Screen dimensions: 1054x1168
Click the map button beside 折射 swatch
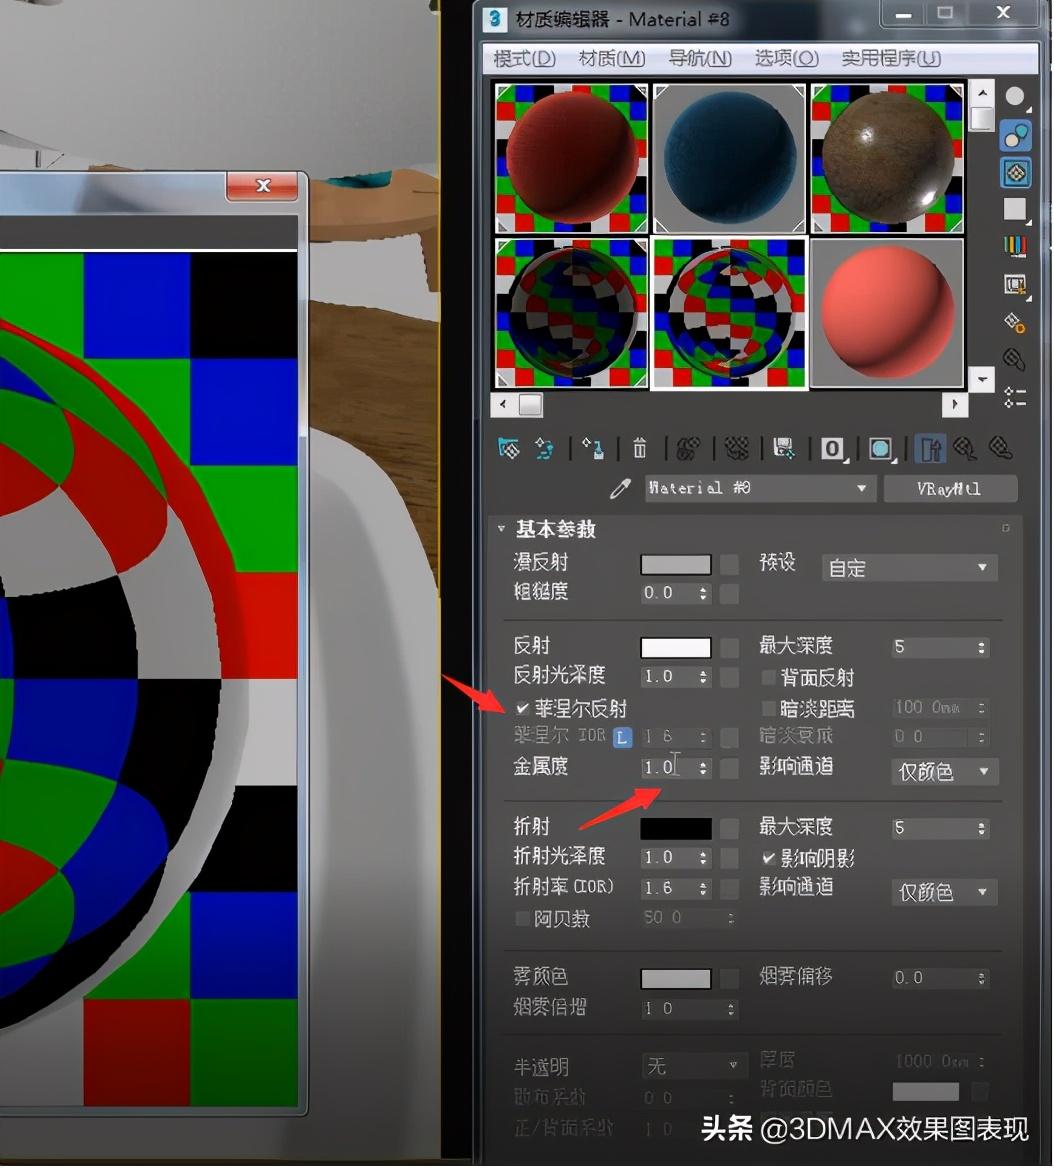730,828
